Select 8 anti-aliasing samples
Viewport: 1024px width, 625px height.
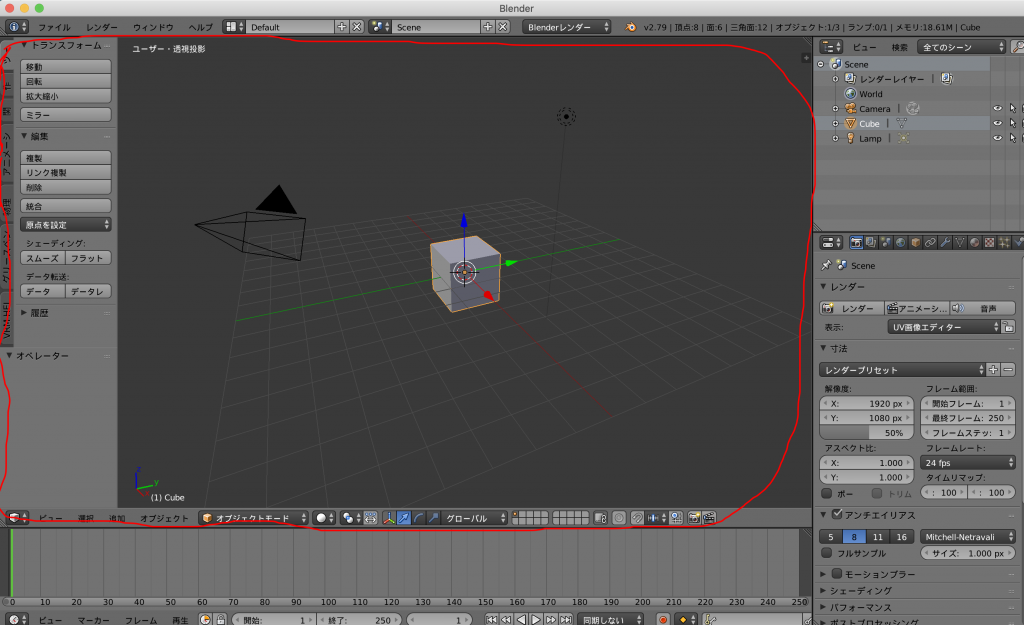[x=854, y=536]
